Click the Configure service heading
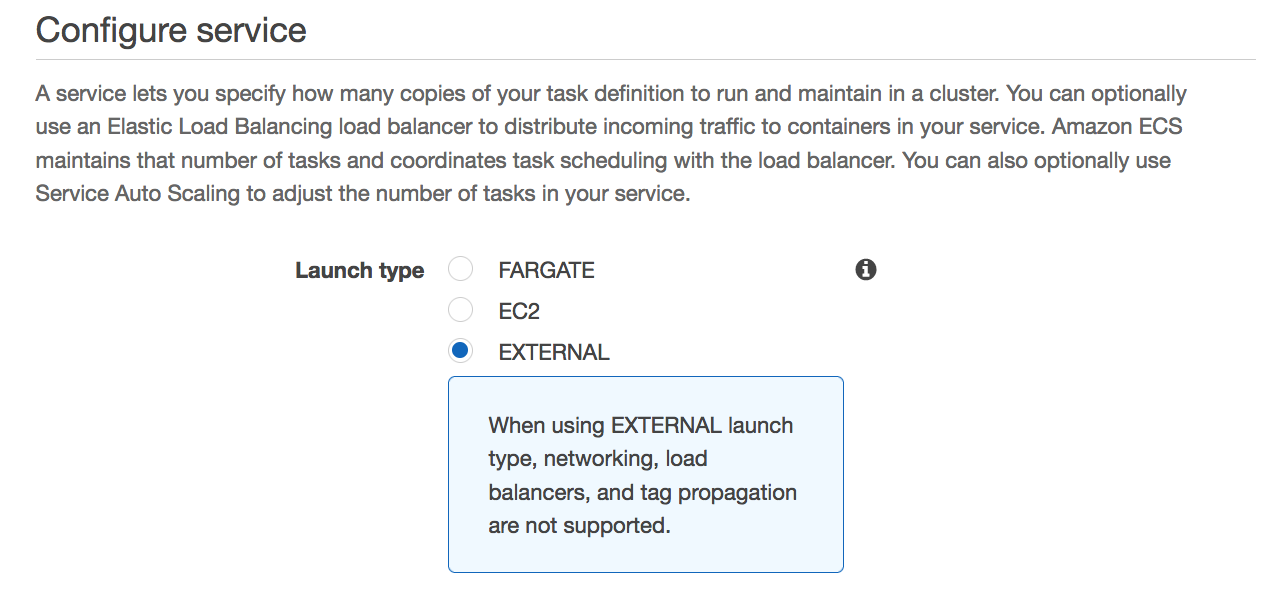Image resolution: width=1285 pixels, height=591 pixels. 171,30
